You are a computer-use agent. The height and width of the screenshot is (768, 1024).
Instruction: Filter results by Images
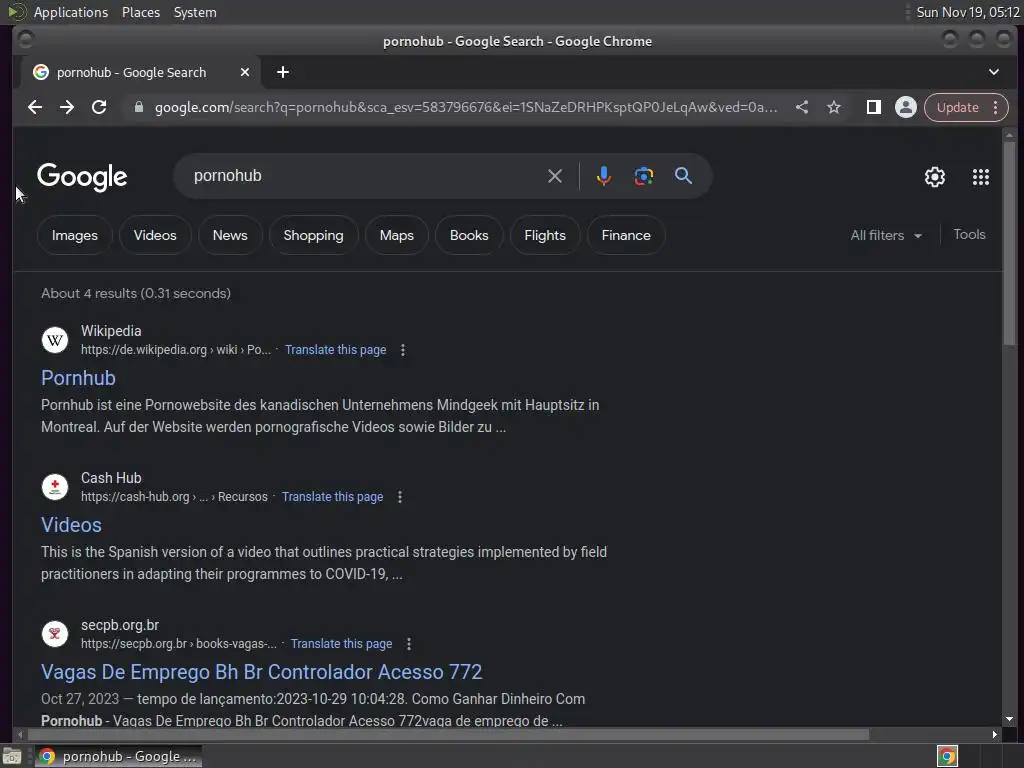(x=74, y=235)
